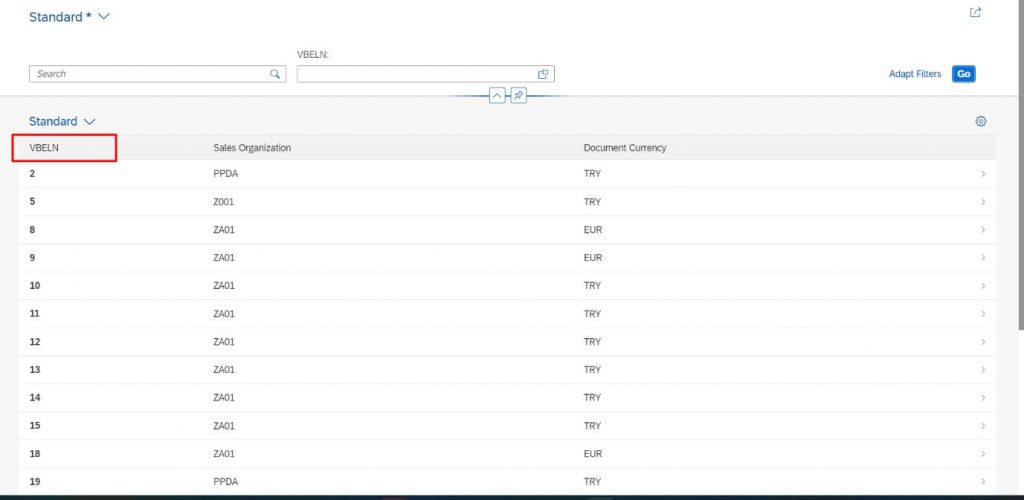Select VBELN cell 19
The width and height of the screenshot is (1024, 500).
(35, 482)
